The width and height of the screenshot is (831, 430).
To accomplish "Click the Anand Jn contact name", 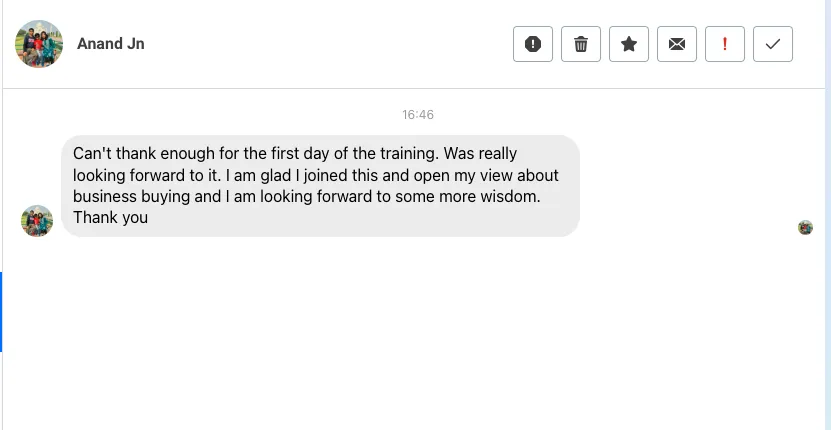I will coord(111,43).
